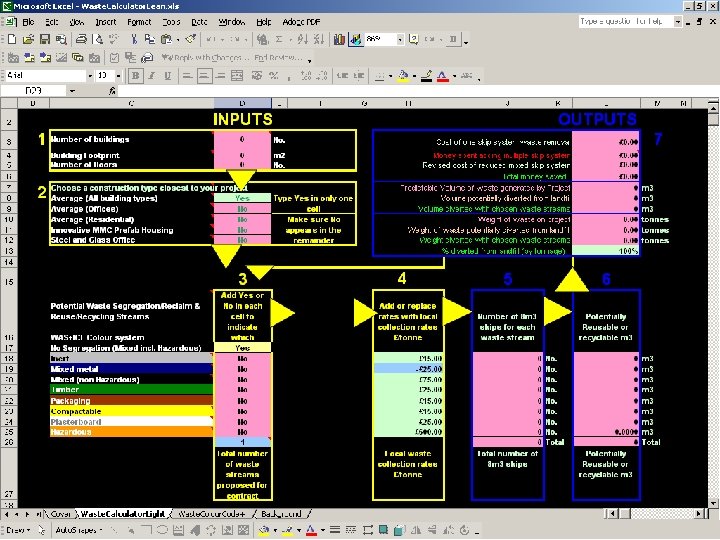Open the File menu
The width and height of the screenshot is (720, 540).
[x=28, y=22]
